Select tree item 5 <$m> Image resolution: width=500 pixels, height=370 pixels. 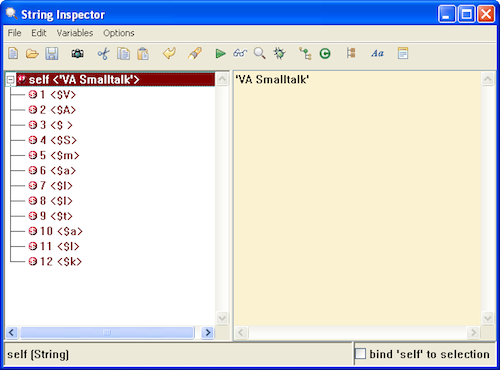[x=54, y=156]
